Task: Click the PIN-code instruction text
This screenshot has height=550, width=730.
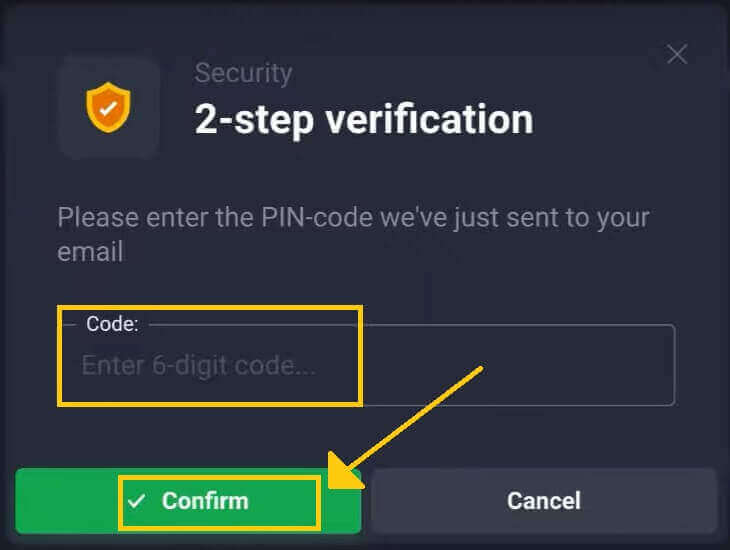Action: pos(353,217)
